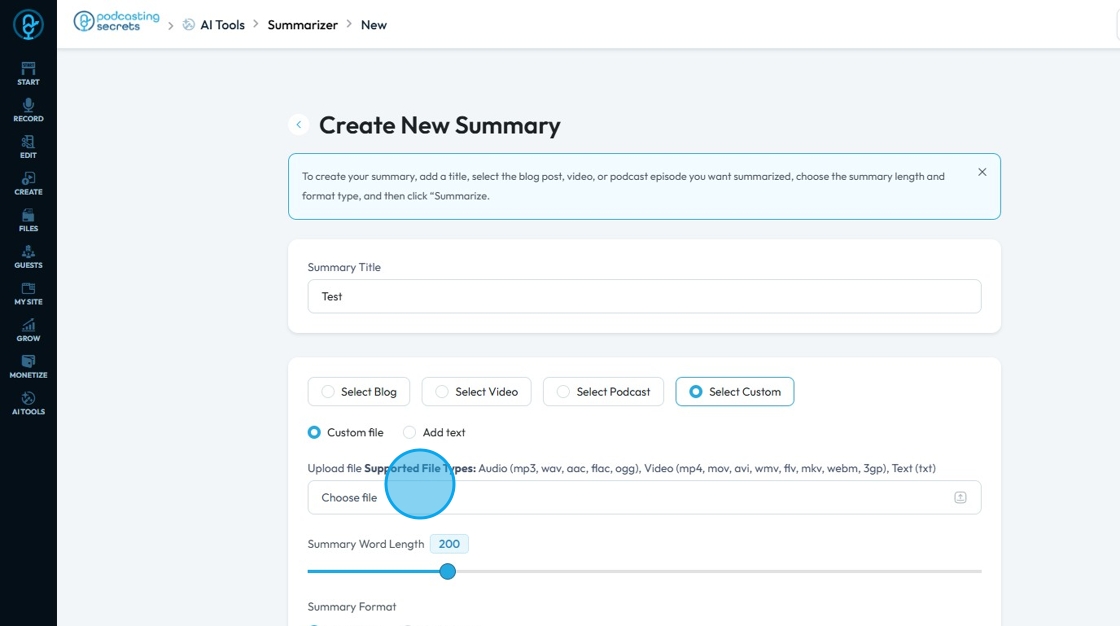This screenshot has width=1120, height=626.
Task: Open the Monetize sidebar icon
Action: coord(28,366)
